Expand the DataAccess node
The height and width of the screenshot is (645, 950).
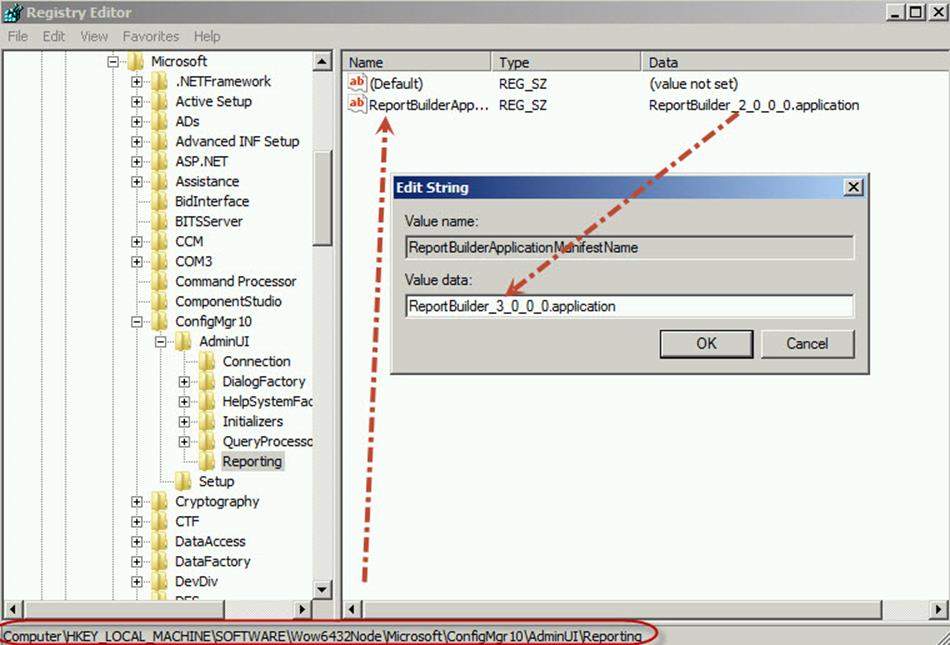click(137, 541)
